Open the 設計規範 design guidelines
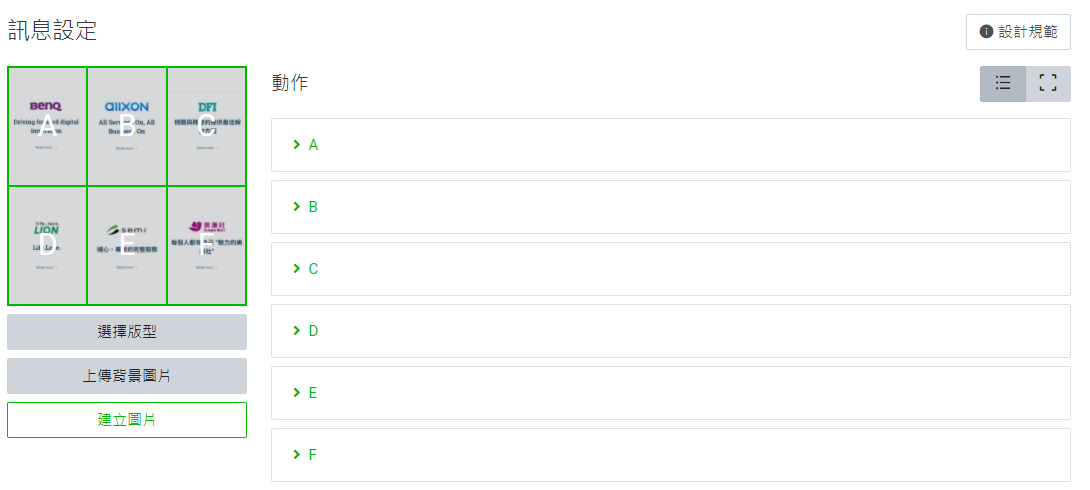Screen dimensions: 1090x490 point(1018,32)
